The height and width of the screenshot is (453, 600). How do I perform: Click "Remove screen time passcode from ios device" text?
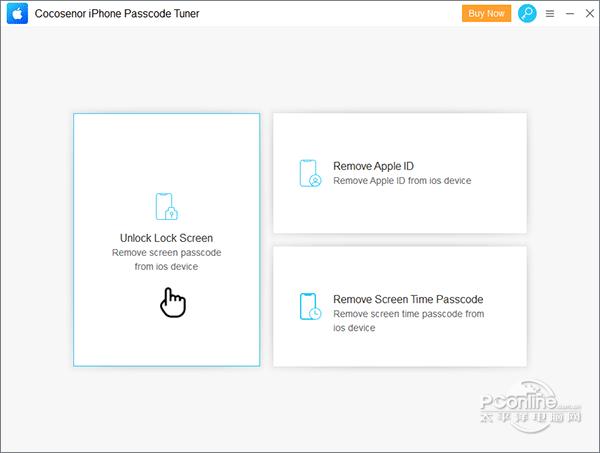(x=409, y=321)
